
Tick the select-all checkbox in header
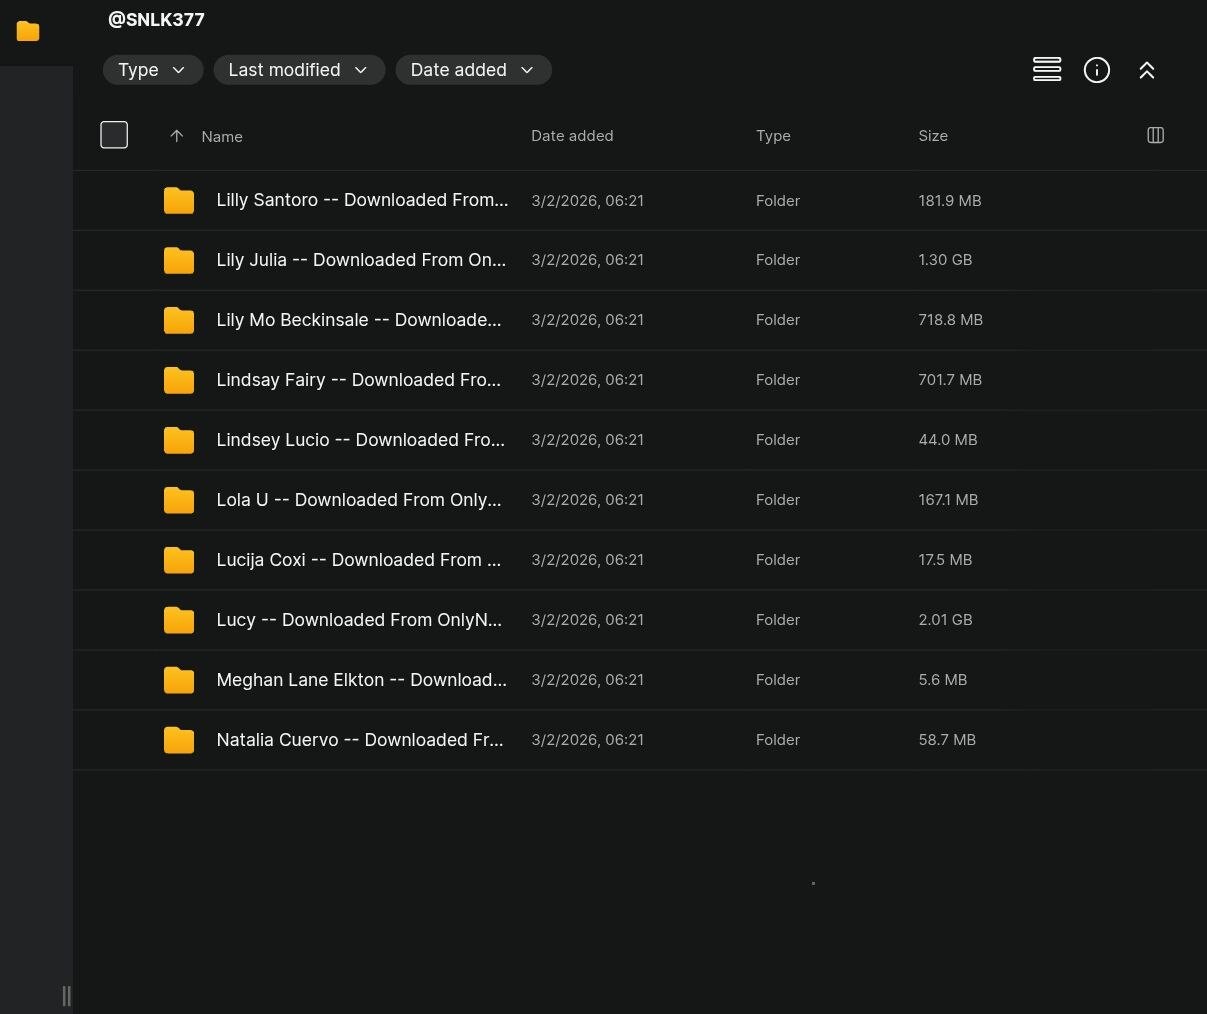[114, 135]
